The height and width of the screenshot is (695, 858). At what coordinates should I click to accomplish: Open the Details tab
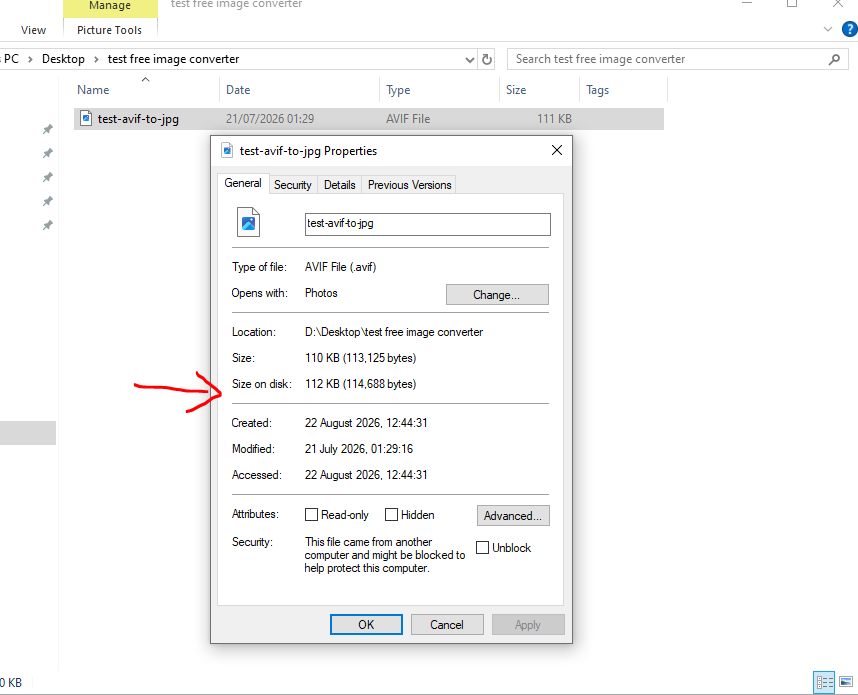(339, 185)
